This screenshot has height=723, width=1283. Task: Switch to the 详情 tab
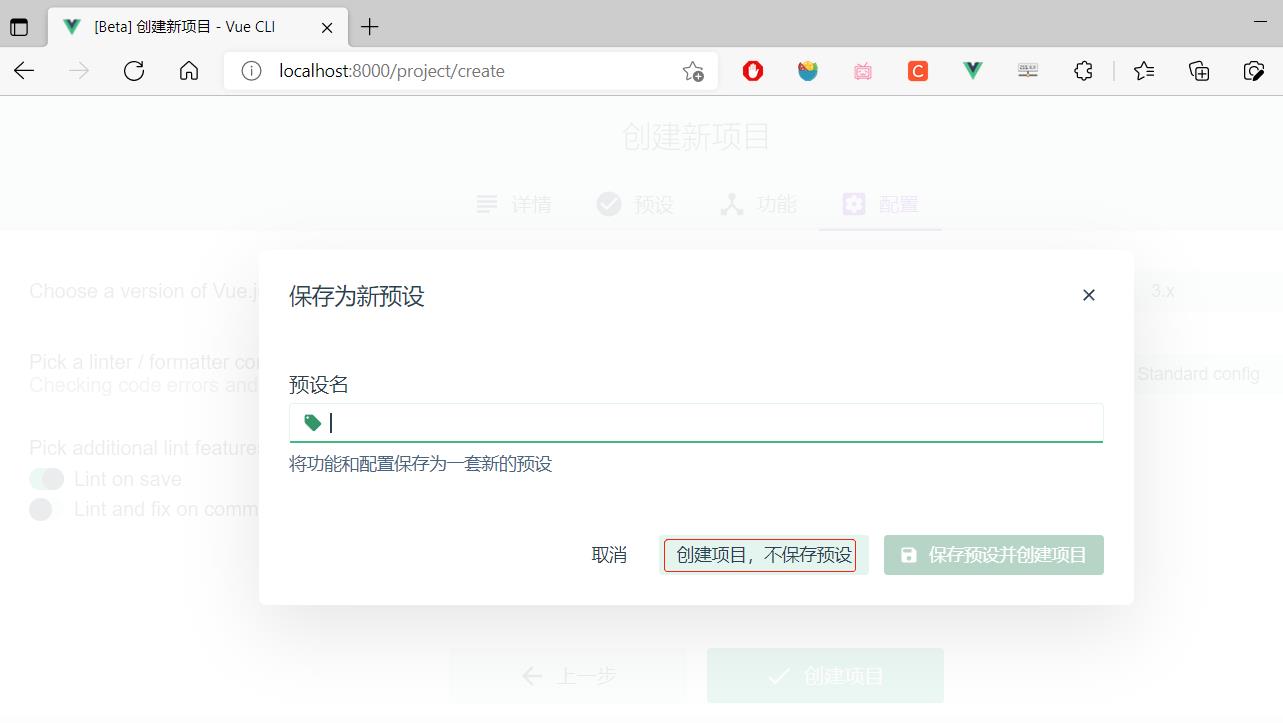click(514, 204)
